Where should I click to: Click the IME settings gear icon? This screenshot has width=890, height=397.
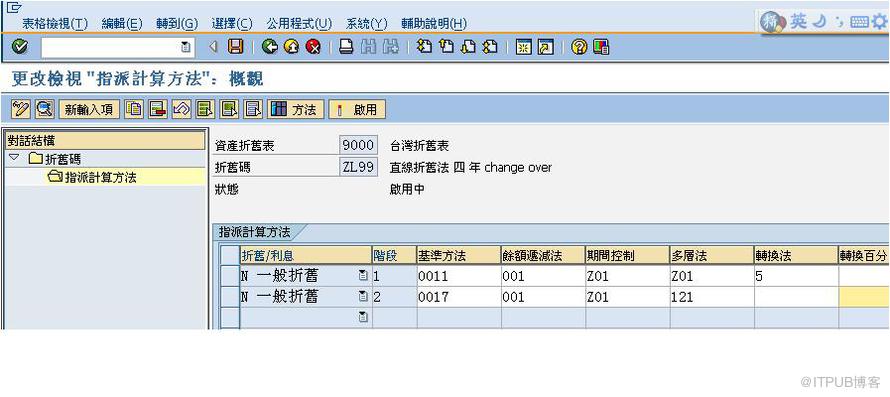pyautogui.click(x=880, y=22)
